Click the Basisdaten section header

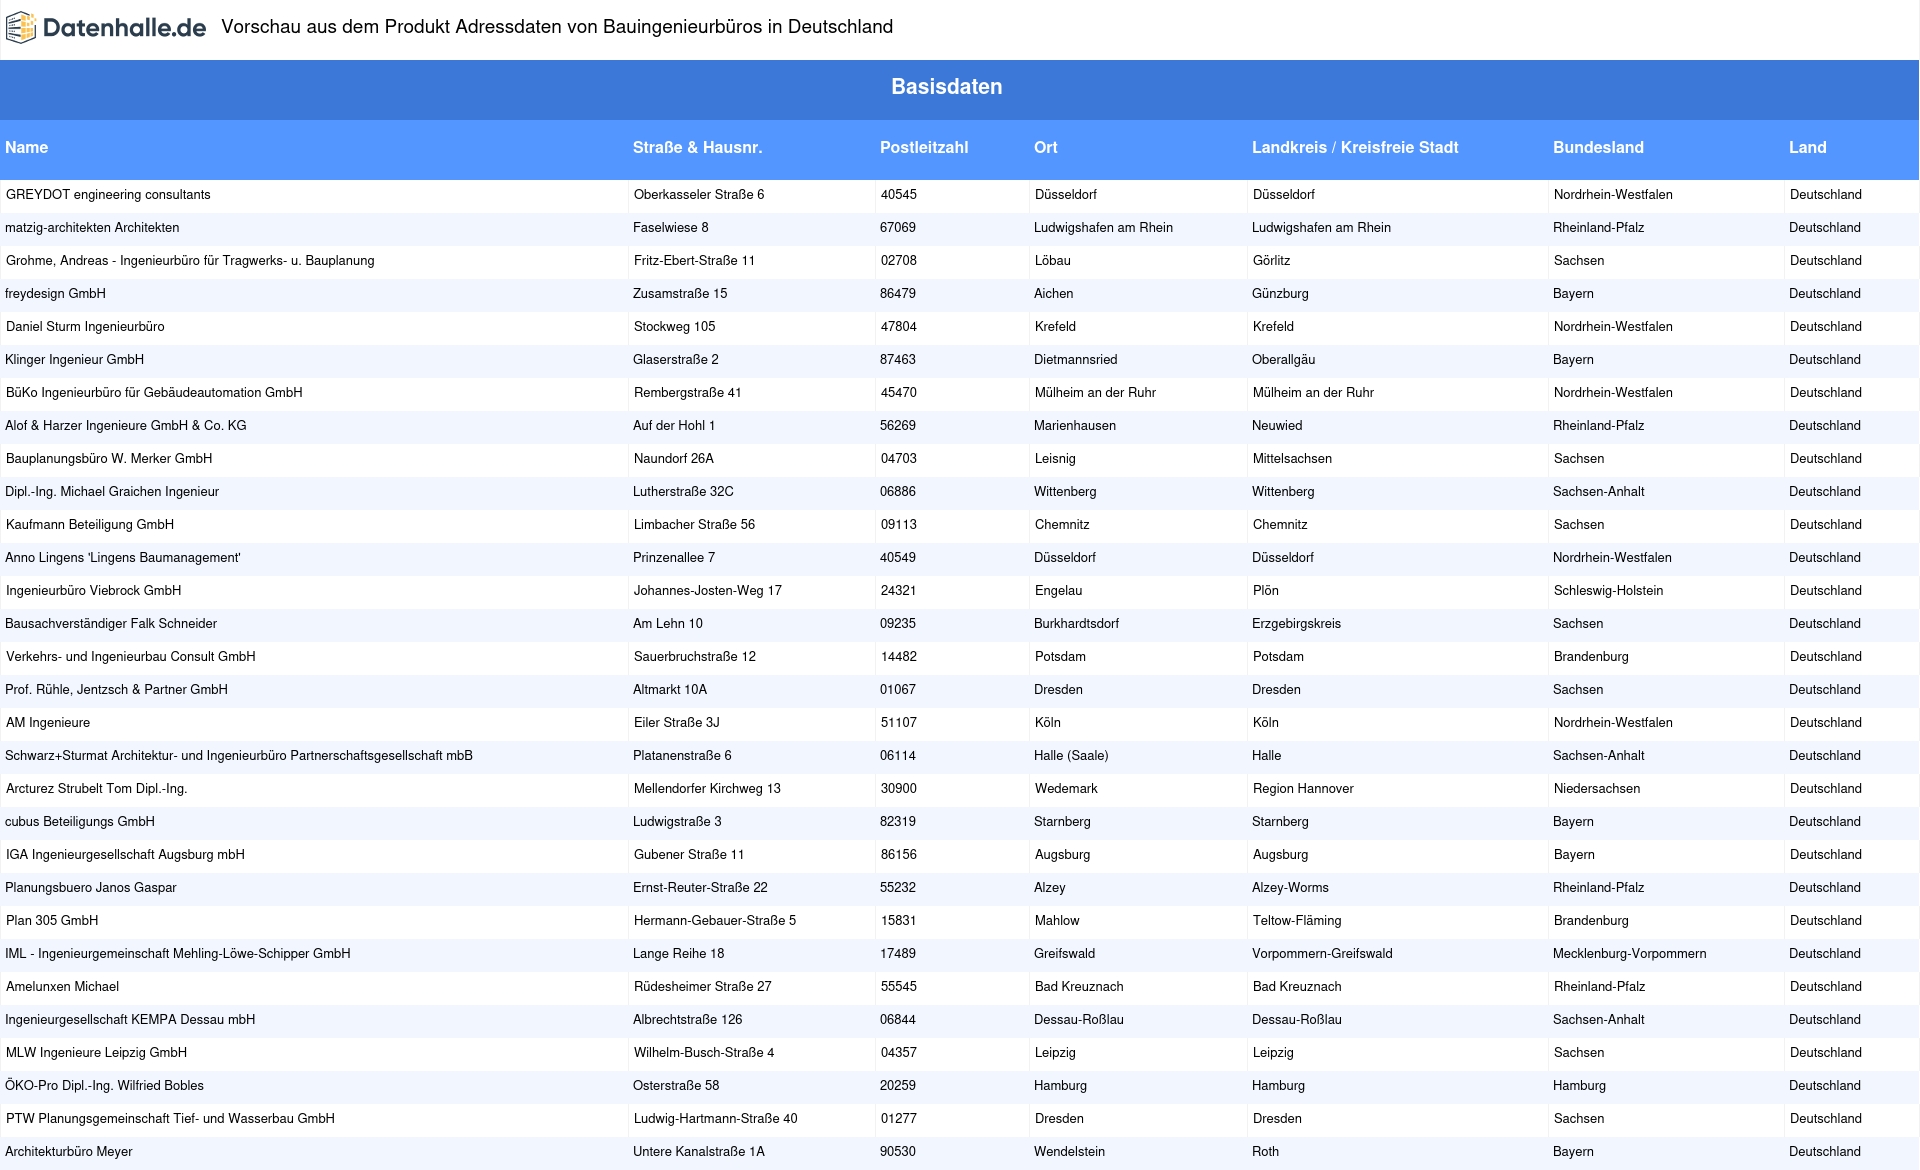[x=947, y=87]
